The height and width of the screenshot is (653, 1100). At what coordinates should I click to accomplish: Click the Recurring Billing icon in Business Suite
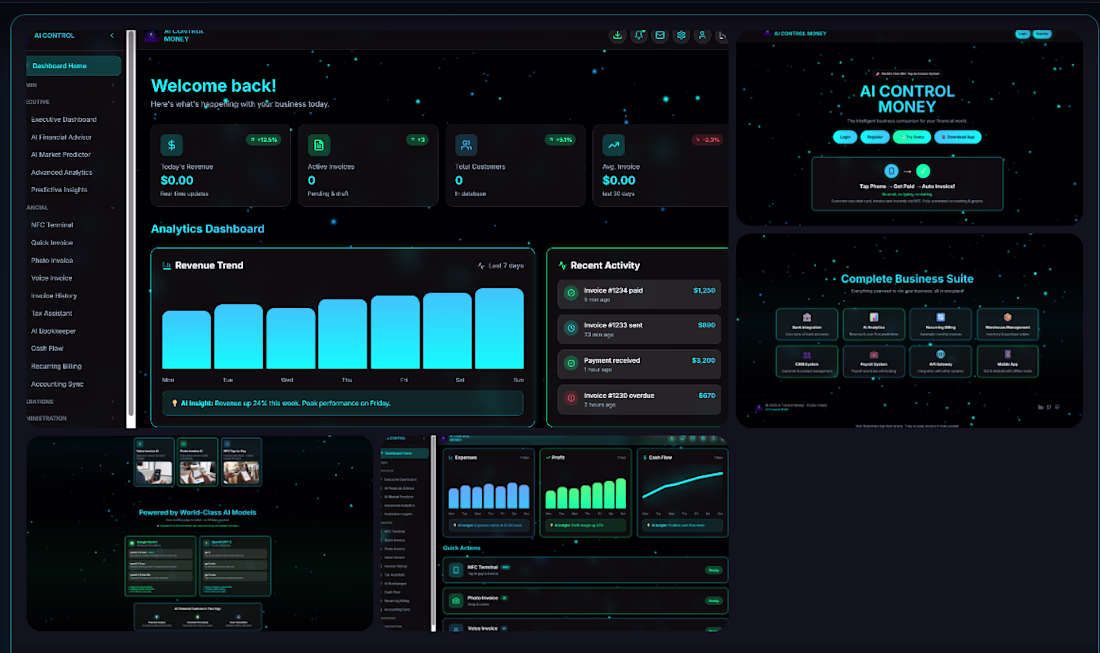(x=941, y=317)
